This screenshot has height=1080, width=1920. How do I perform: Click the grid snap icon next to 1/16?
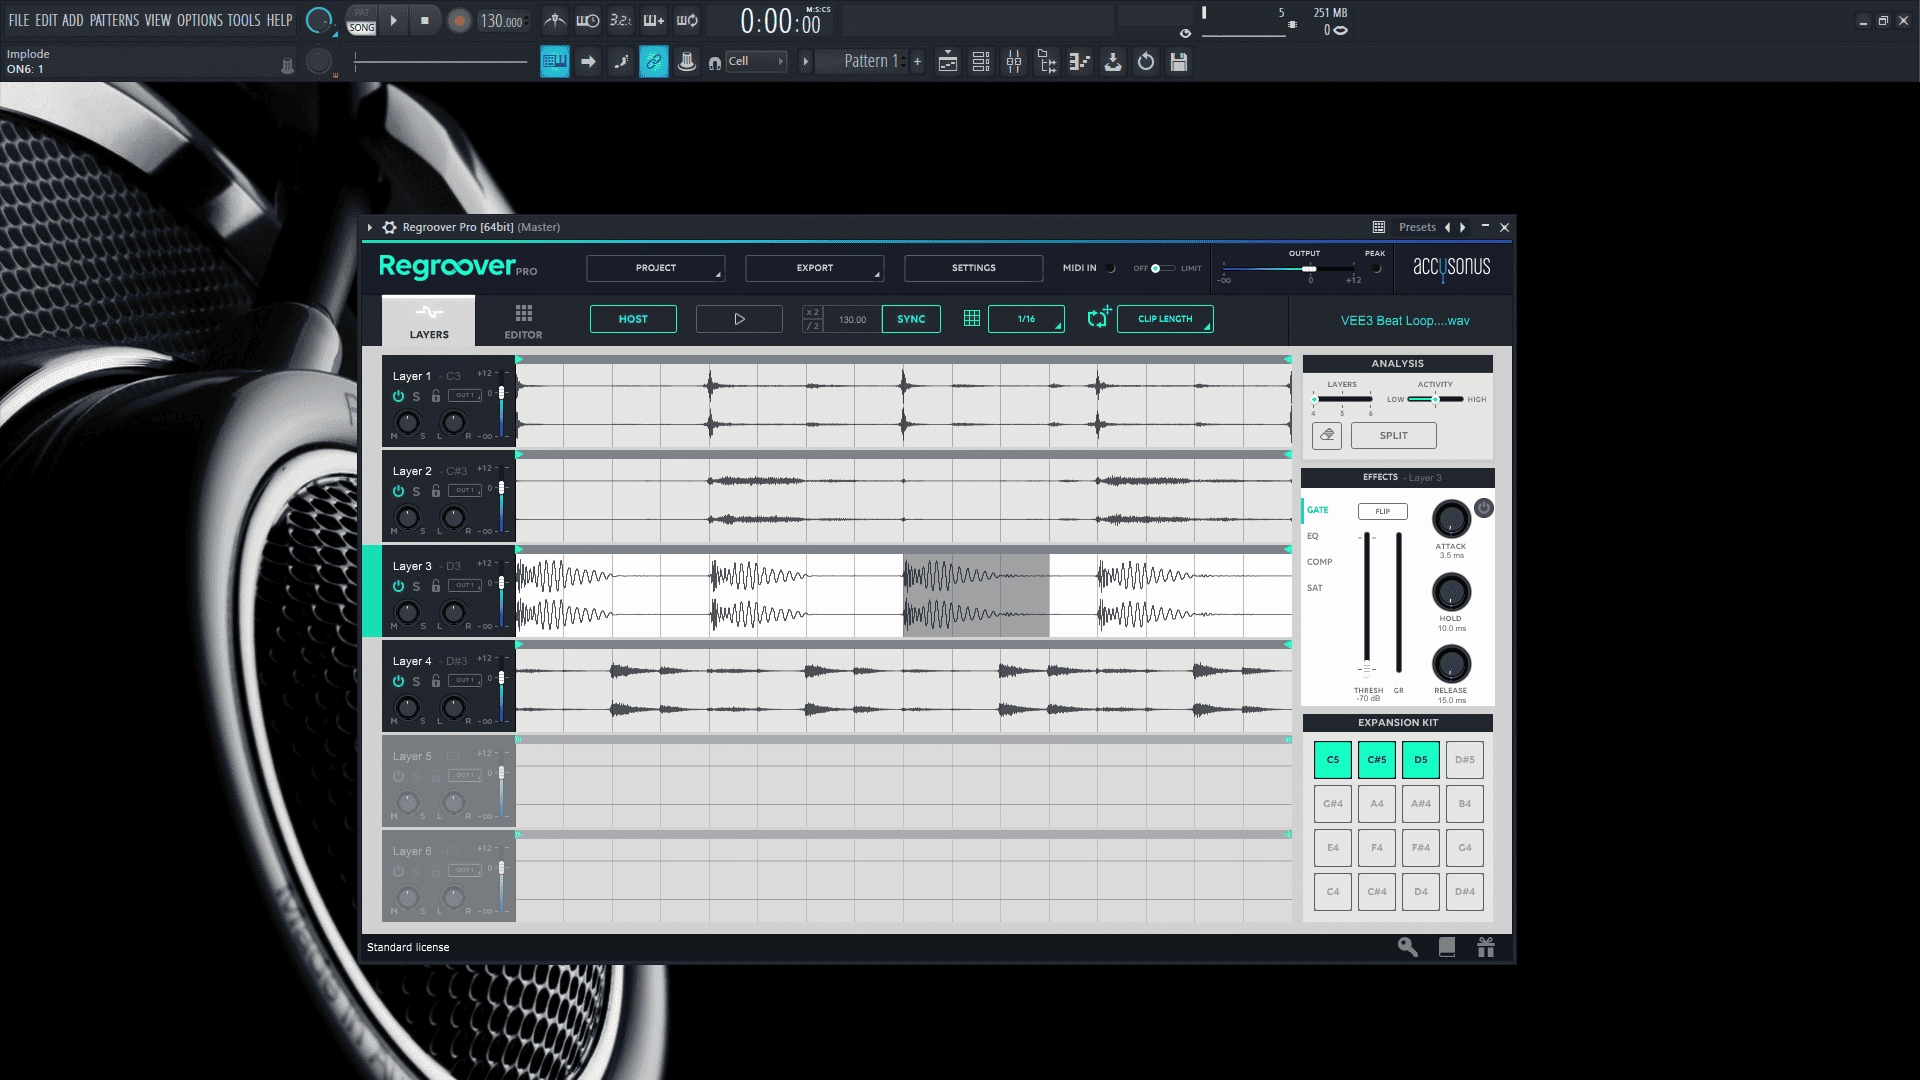pos(972,319)
